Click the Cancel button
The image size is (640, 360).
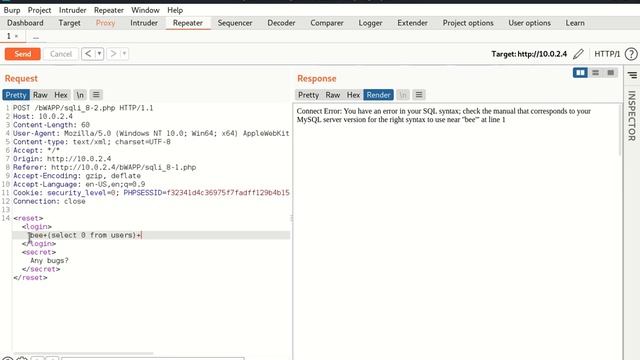click(61, 54)
